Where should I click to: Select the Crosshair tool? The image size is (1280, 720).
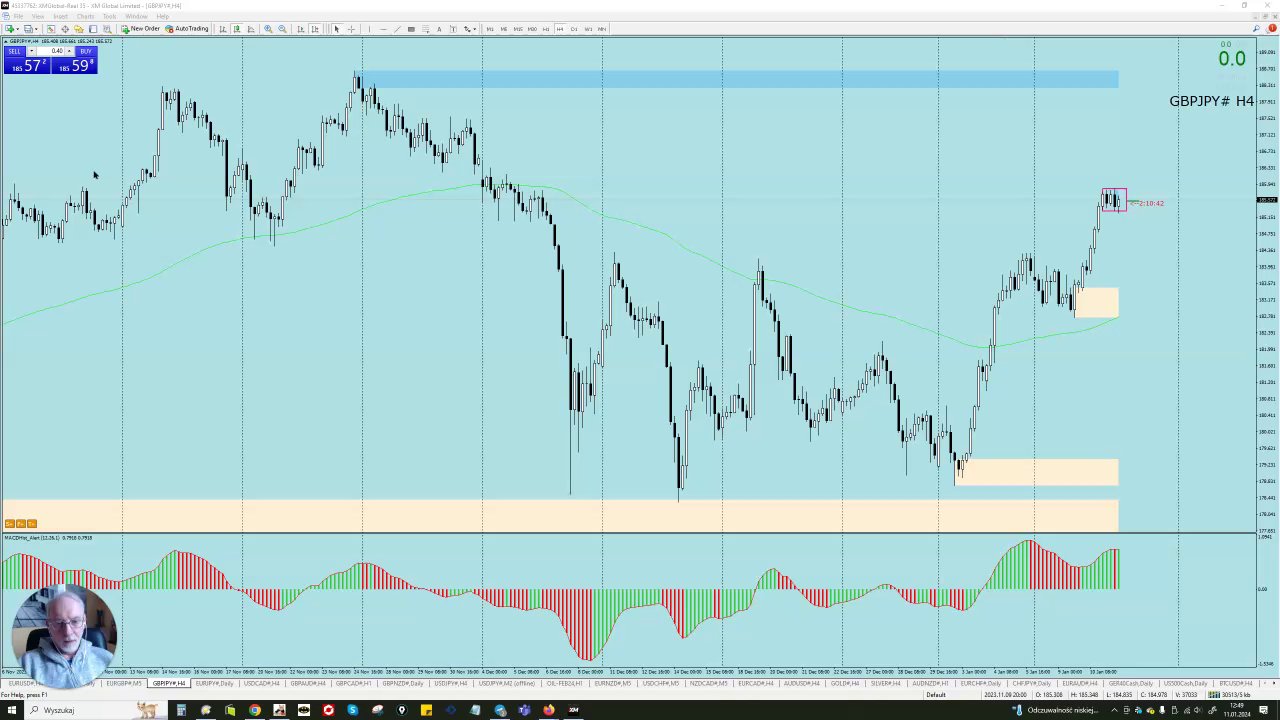click(351, 29)
